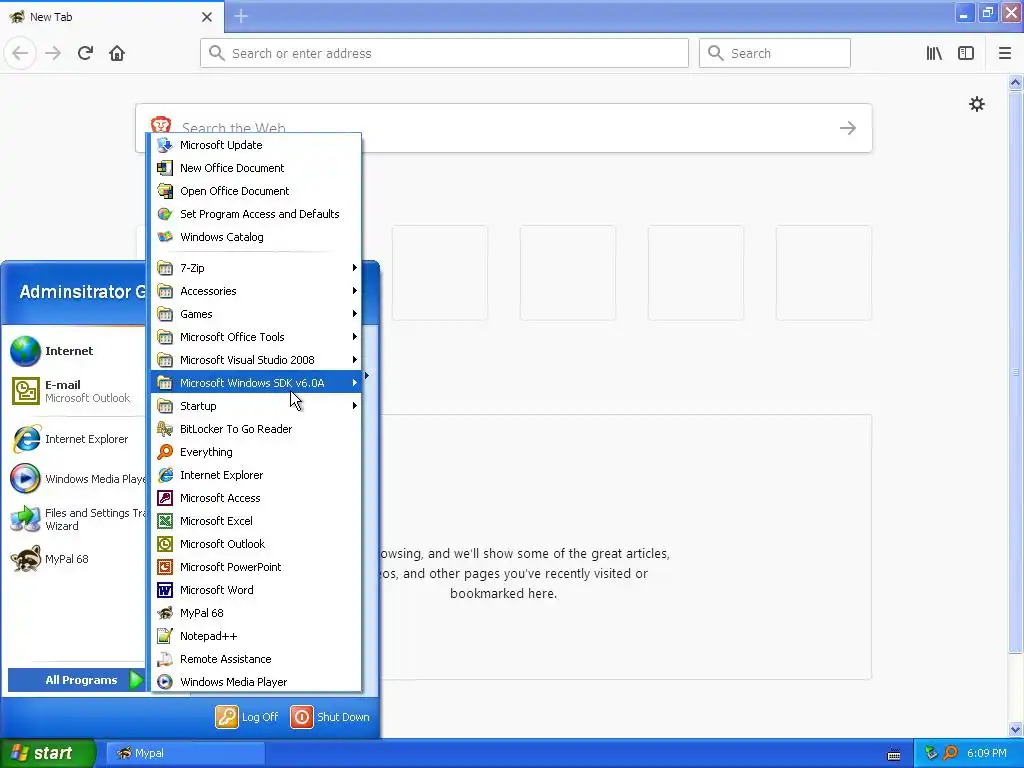Start Internet Explorer from All Programs list

click(255, 475)
